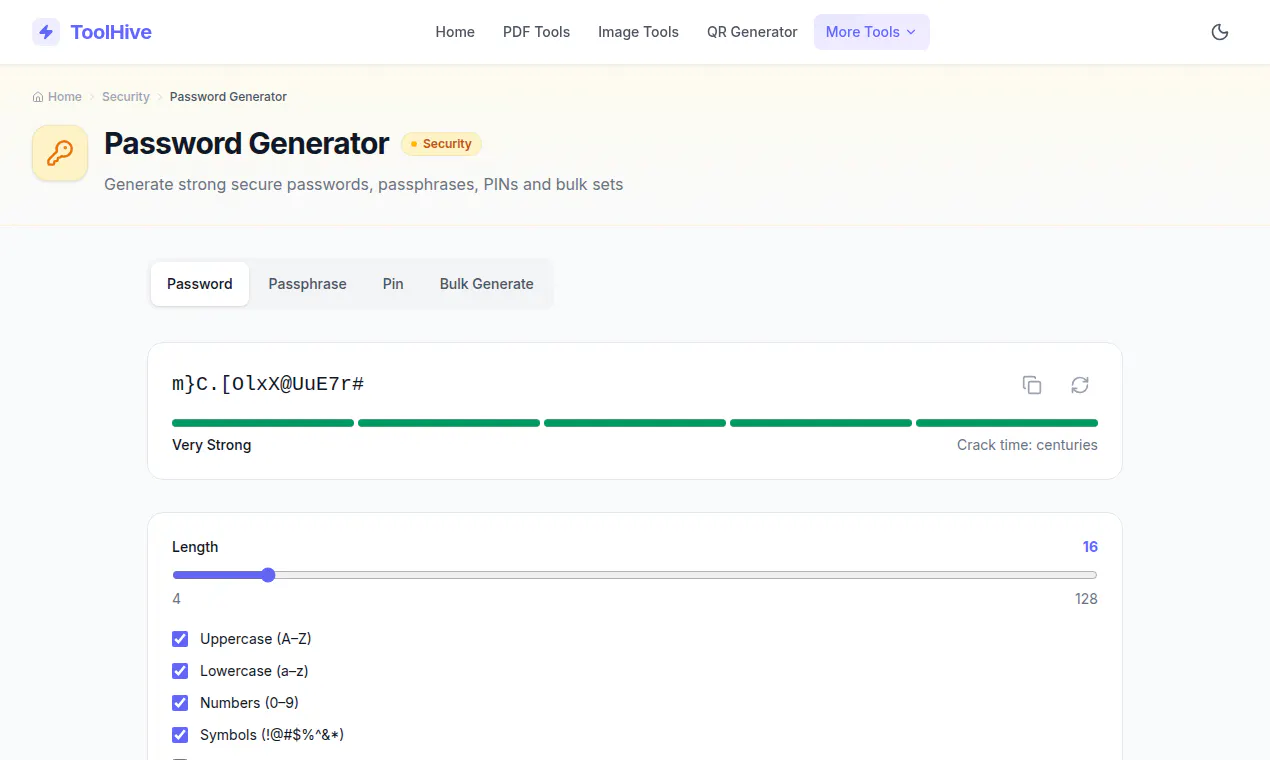Click the Password Generator page heading
Screen dimensions: 1270x760
click(246, 144)
